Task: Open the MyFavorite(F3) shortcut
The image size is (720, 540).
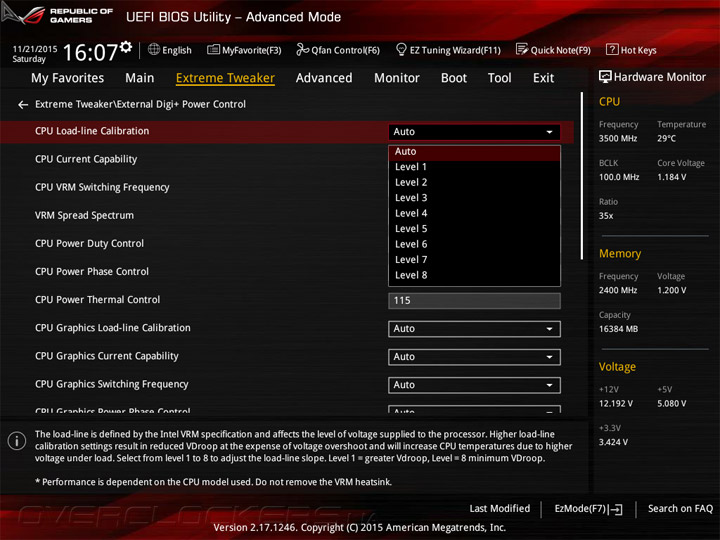Action: [244, 50]
